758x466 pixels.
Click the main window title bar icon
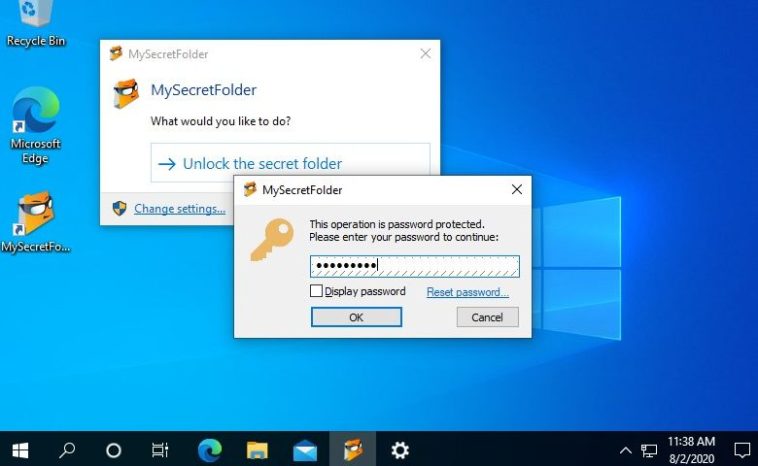tap(116, 53)
